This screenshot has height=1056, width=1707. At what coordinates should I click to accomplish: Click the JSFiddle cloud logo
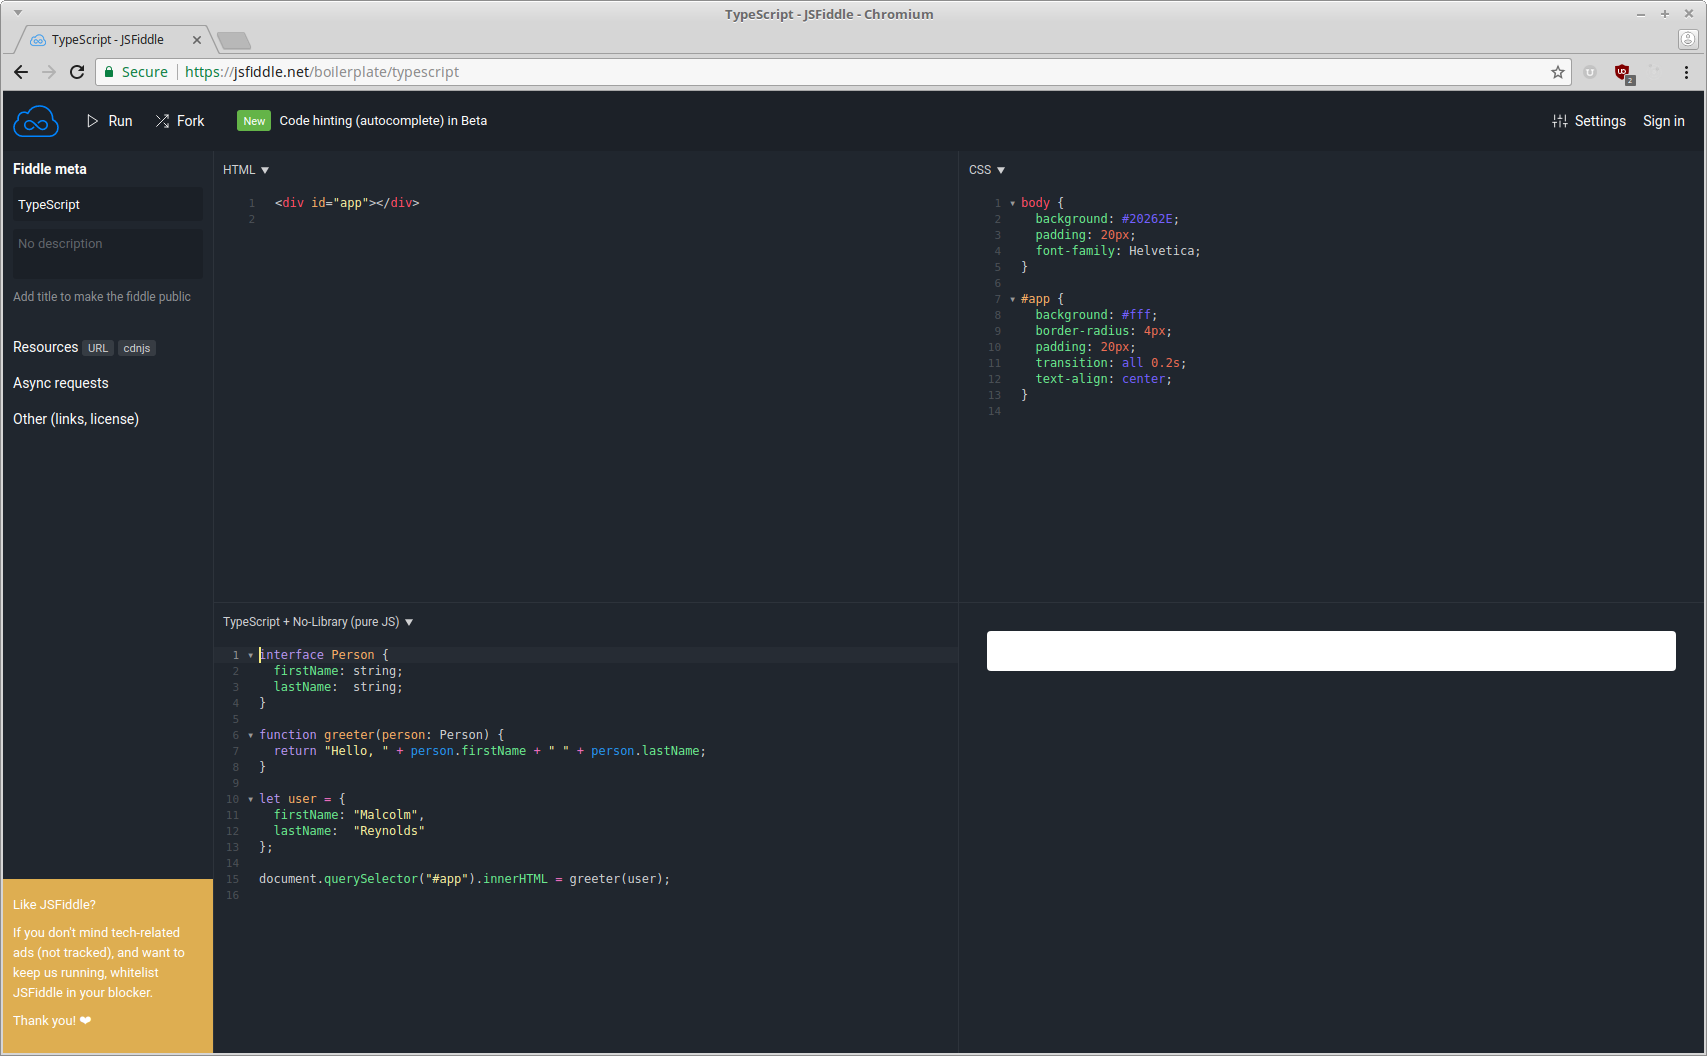36,122
